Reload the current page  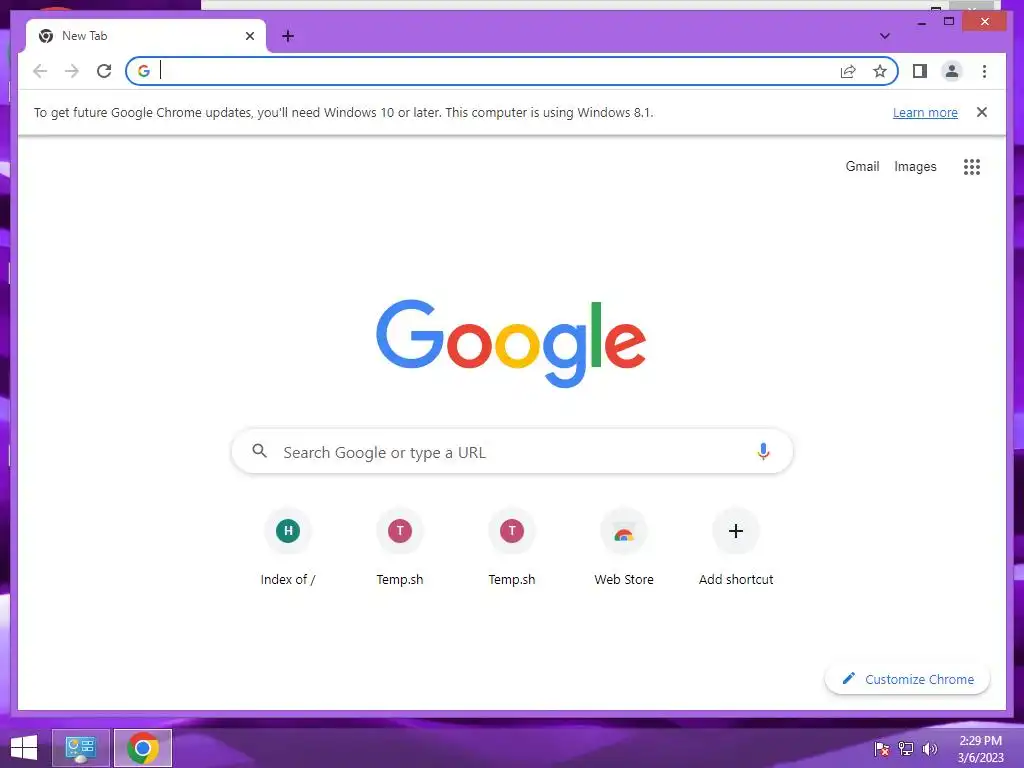point(104,71)
